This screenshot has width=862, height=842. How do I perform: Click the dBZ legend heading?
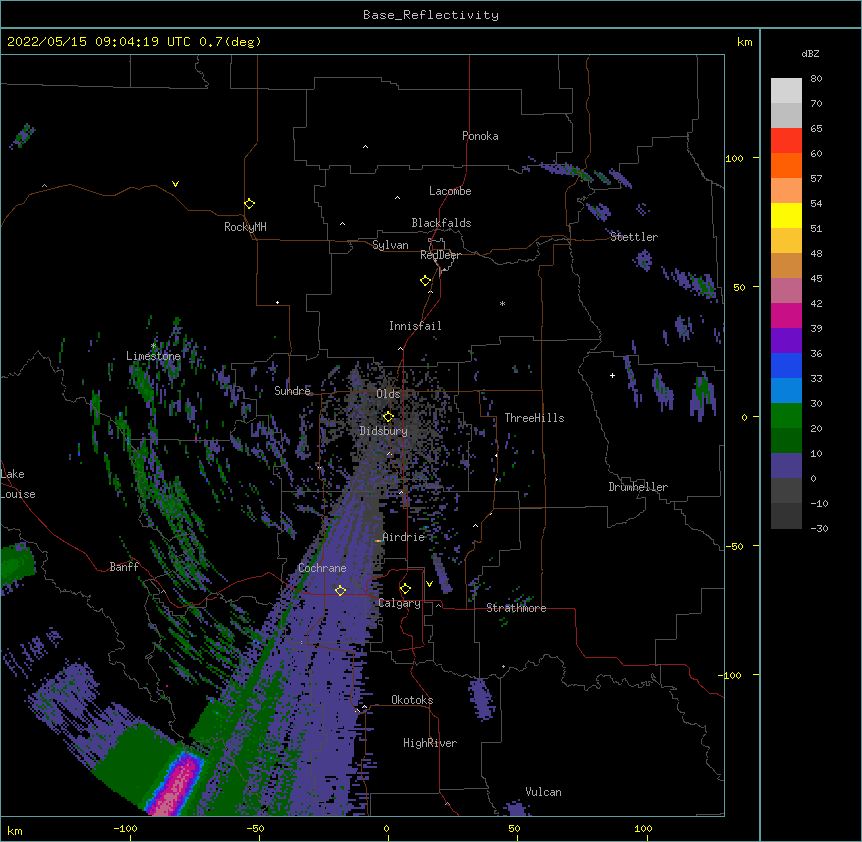point(810,53)
